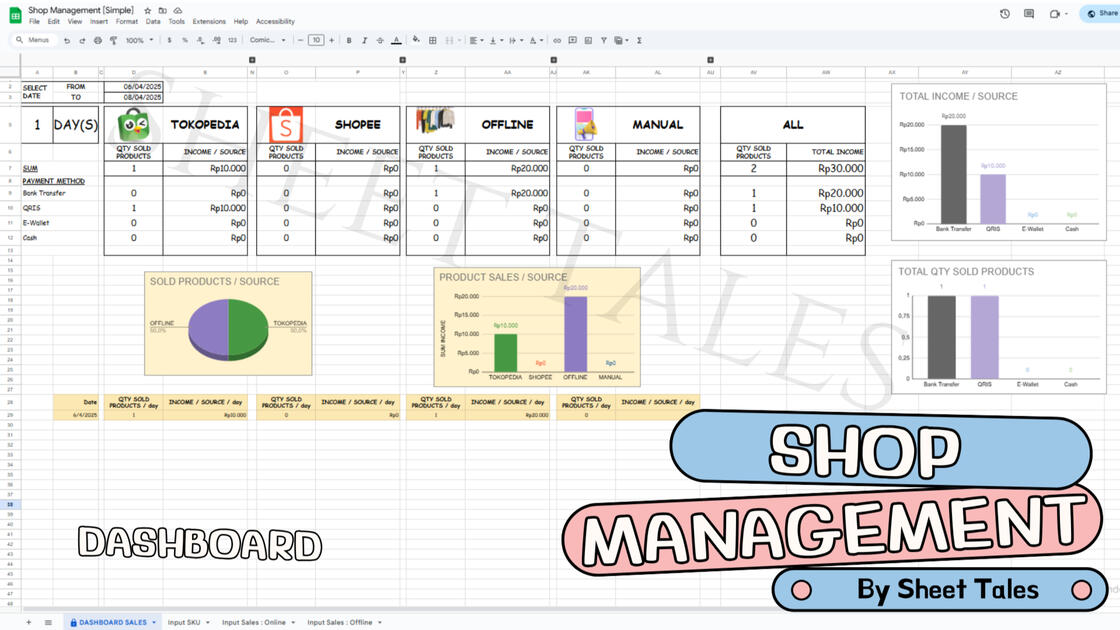Redo the last action

click(x=82, y=41)
